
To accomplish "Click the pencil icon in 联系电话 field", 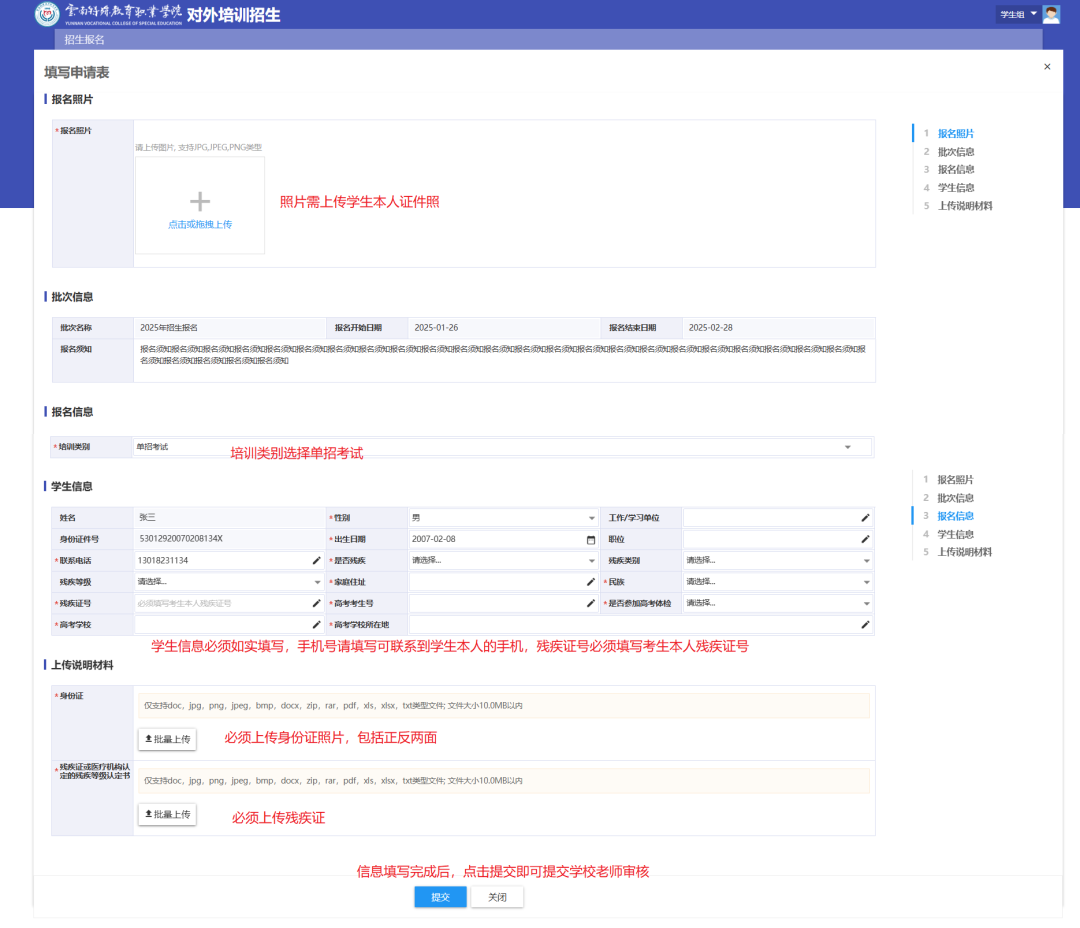I will pyautogui.click(x=316, y=560).
